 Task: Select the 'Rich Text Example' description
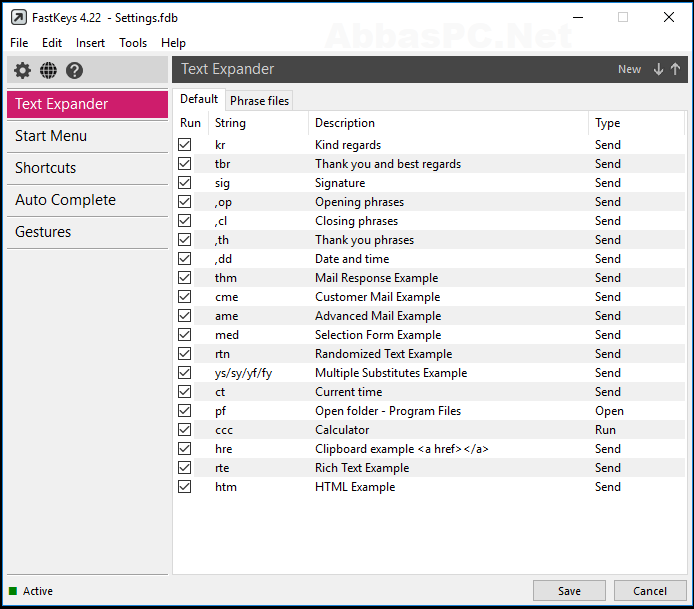pos(362,468)
